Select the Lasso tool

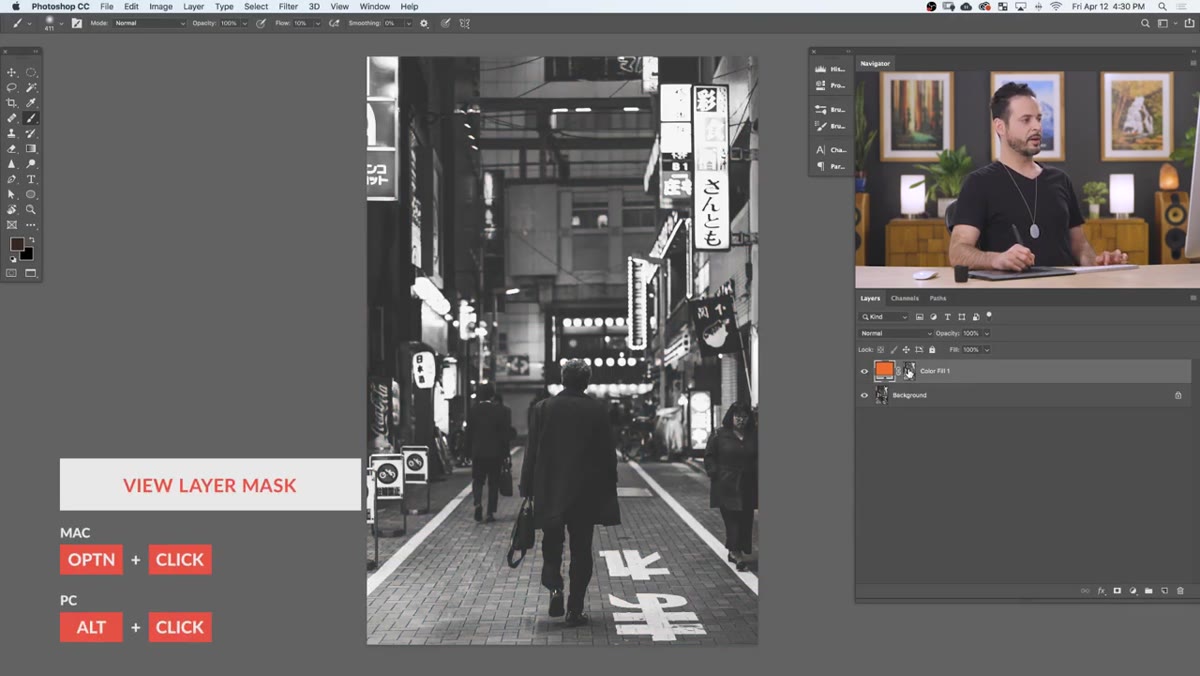(12, 88)
